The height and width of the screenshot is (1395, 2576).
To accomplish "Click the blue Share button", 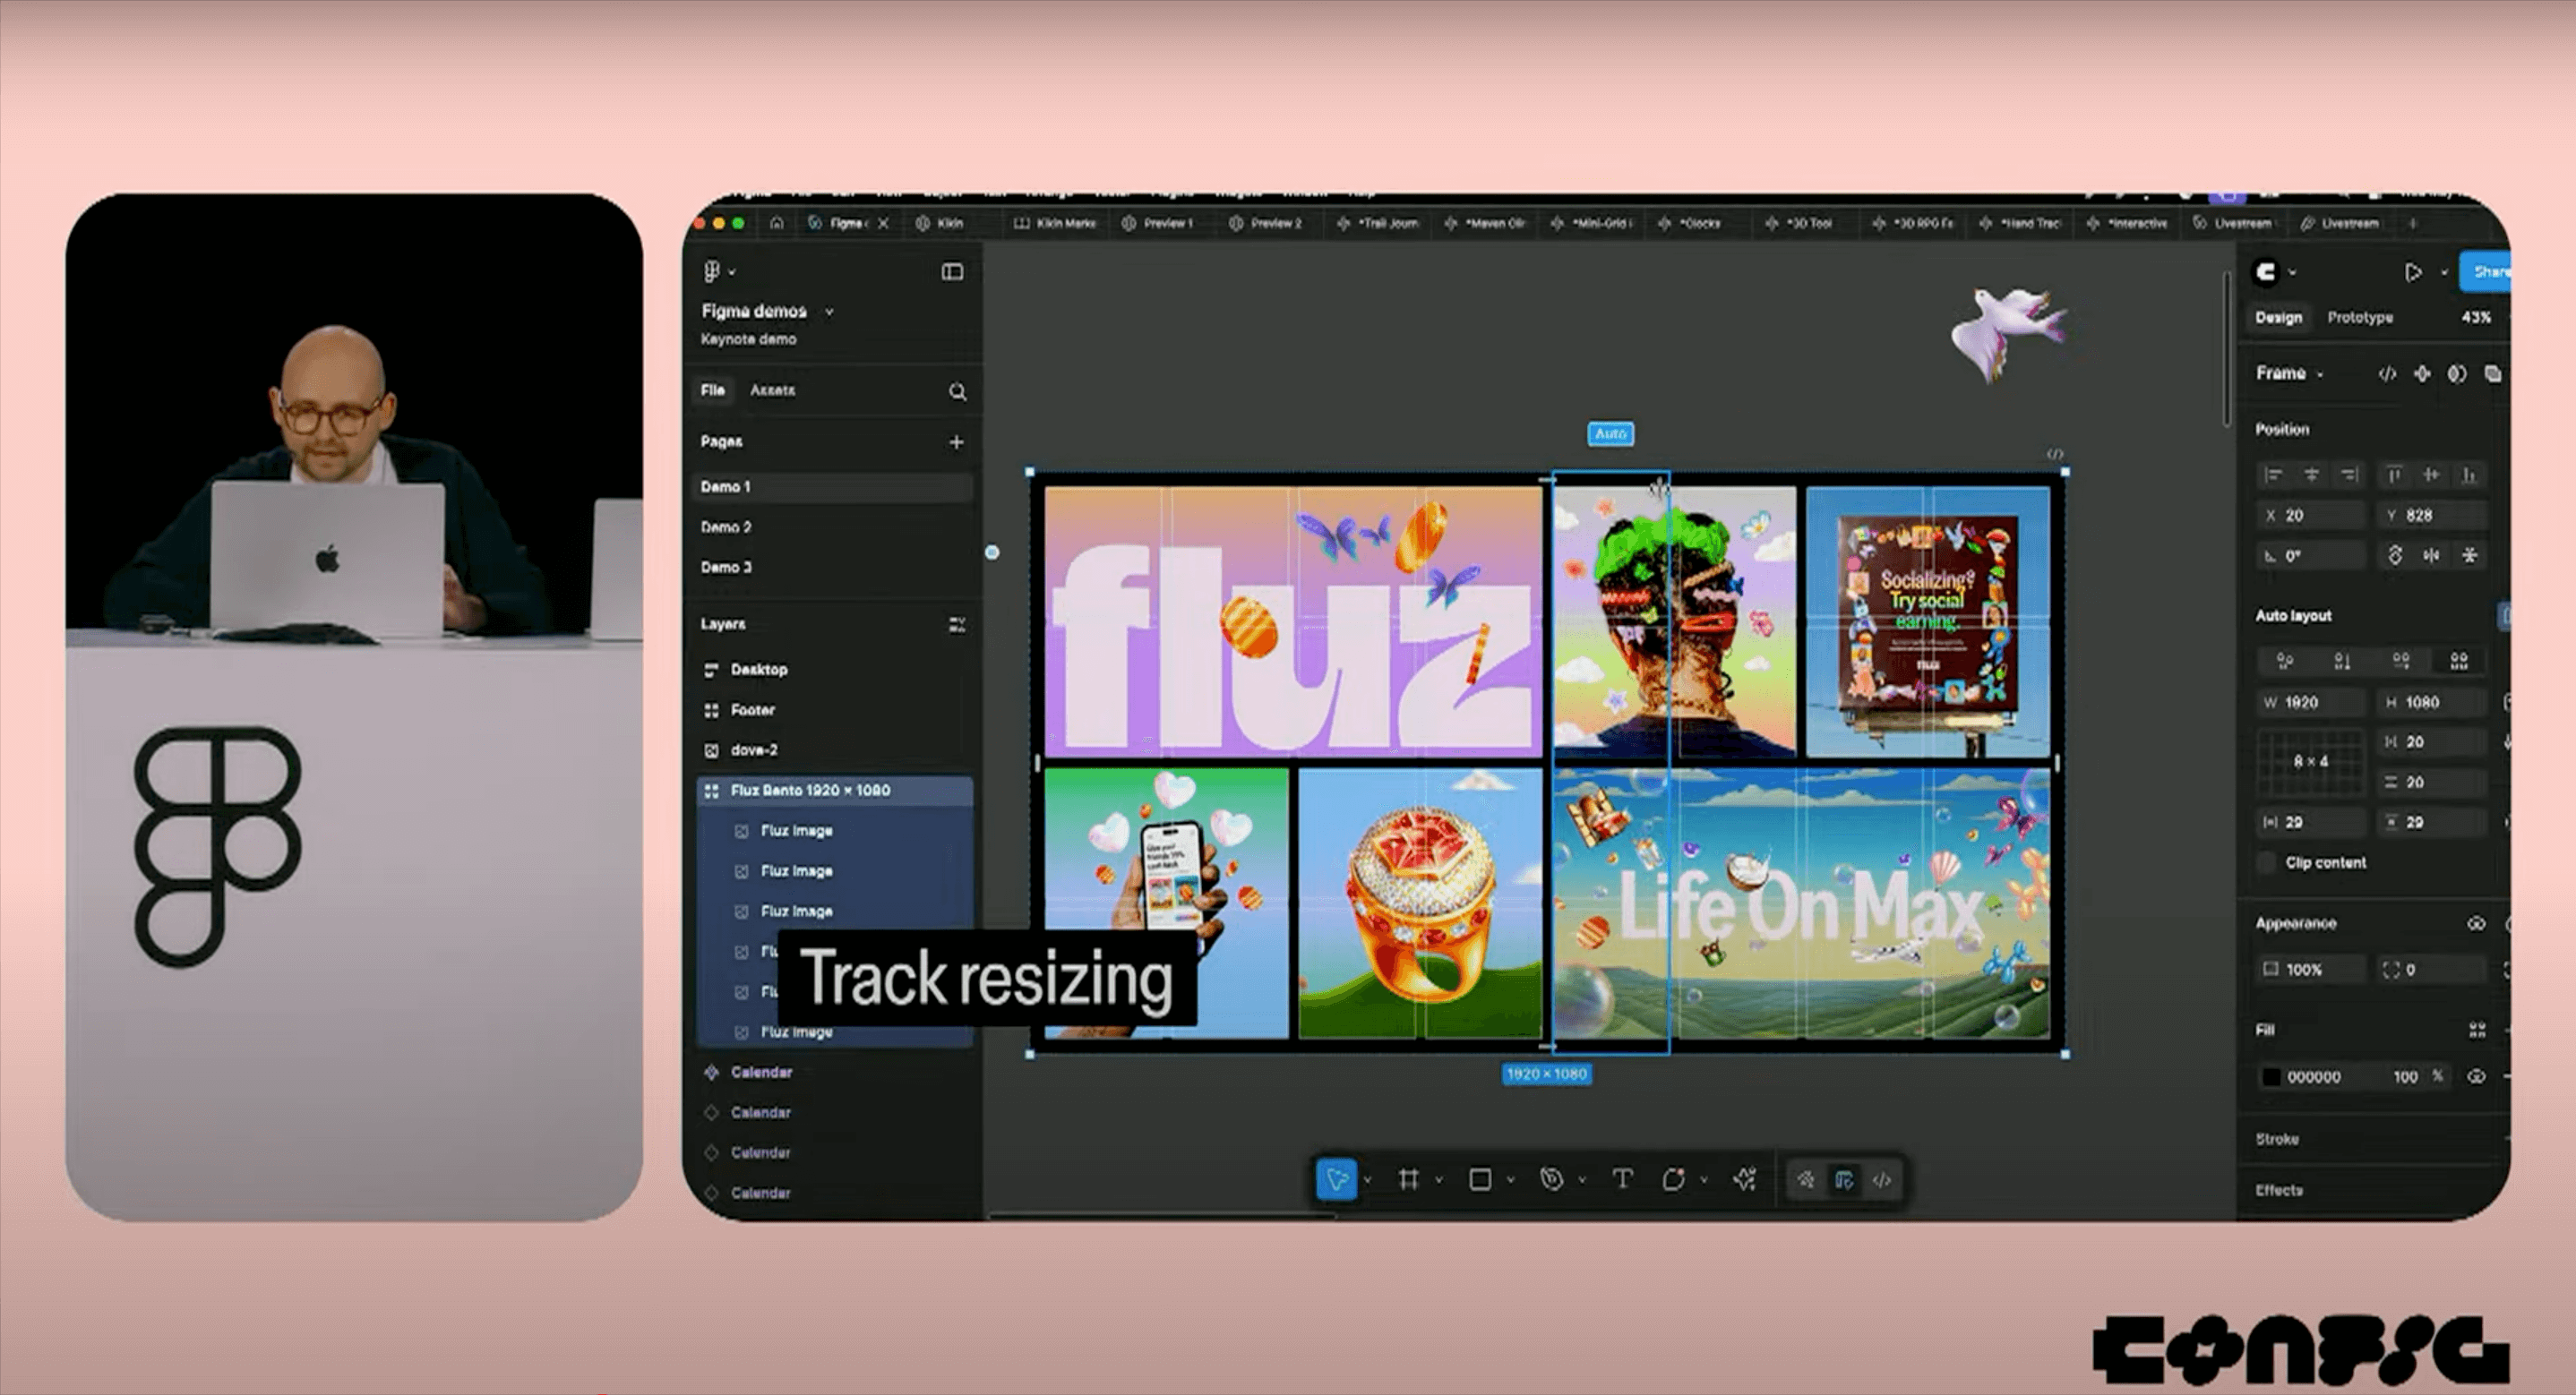I will click(2487, 272).
